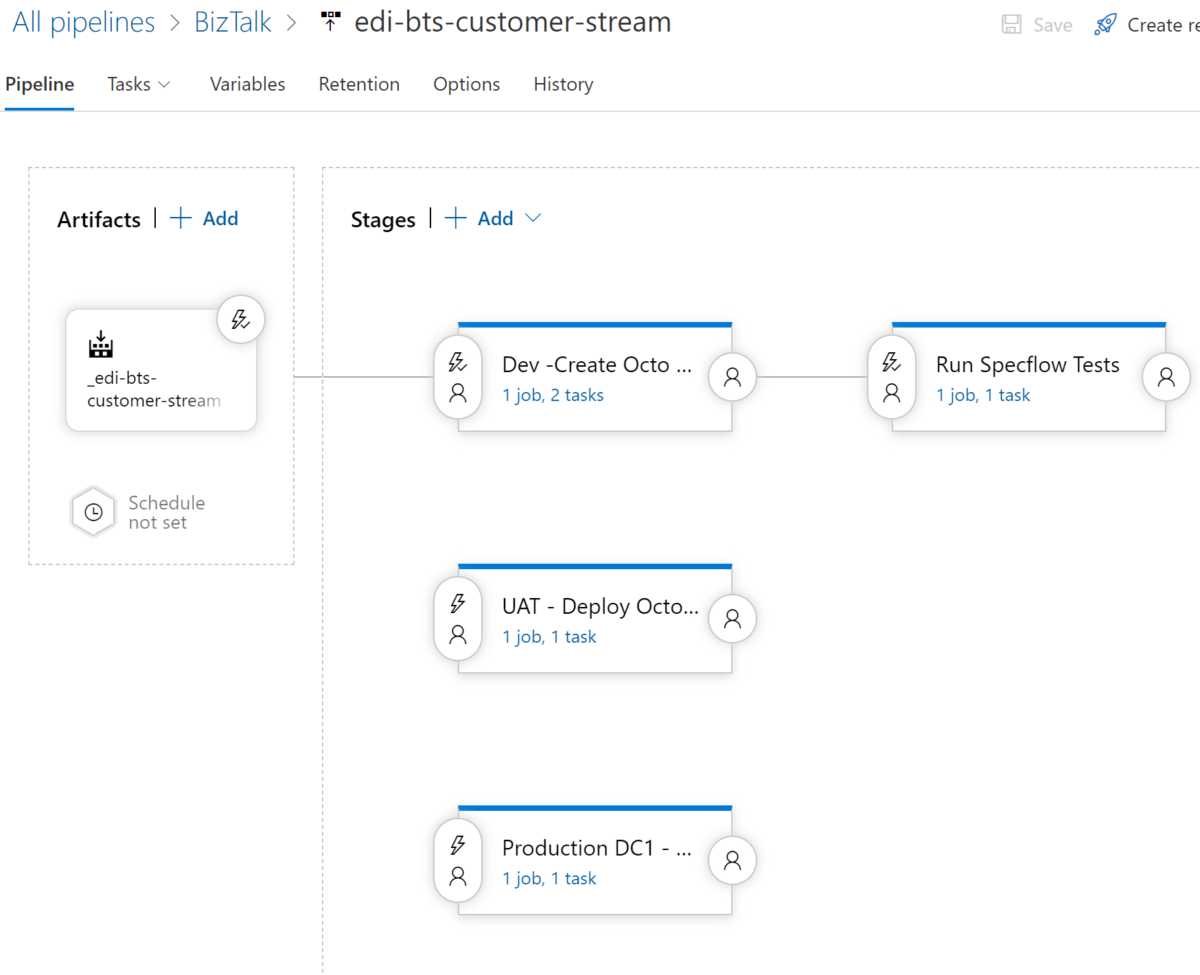
Task: Click the Save disk icon
Action: [1010, 24]
